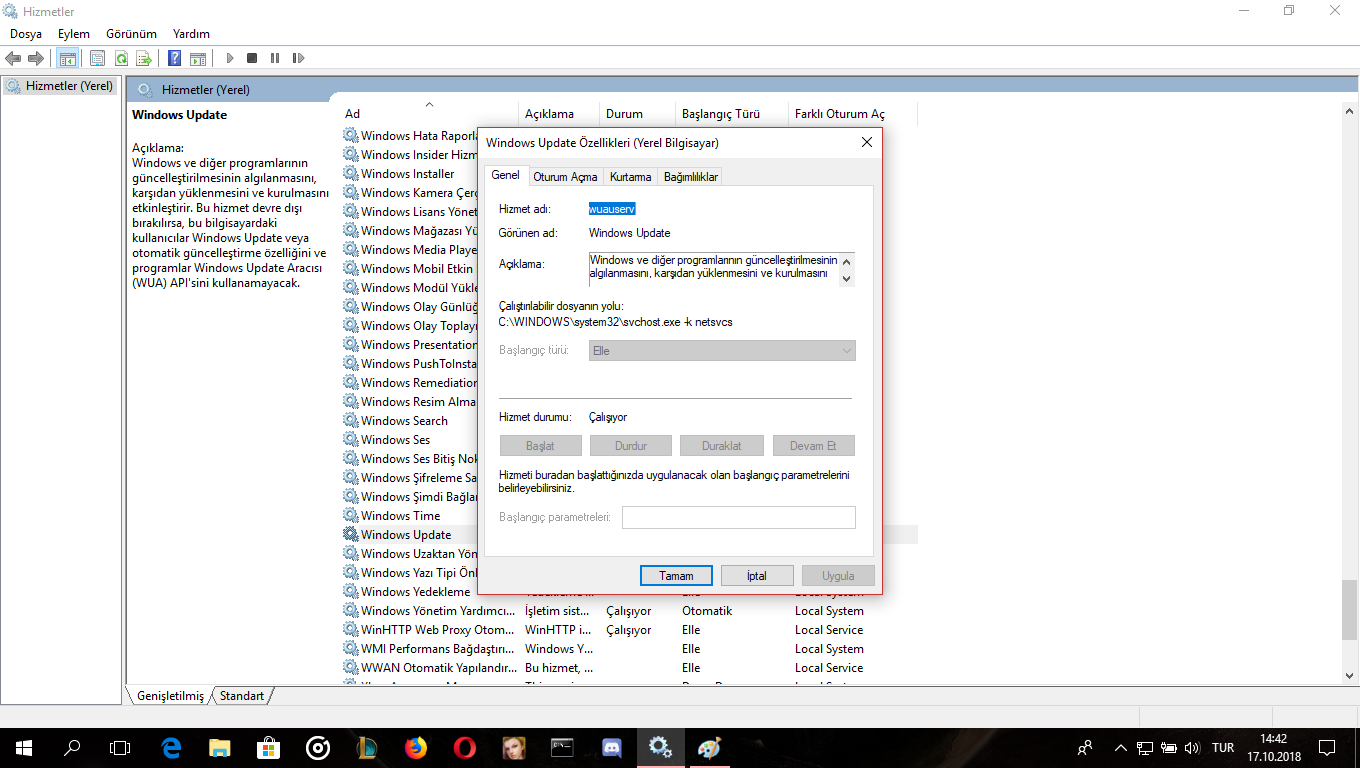Screen dimensions: 1360x768
Task: Click the Restart Service icon in toolbar
Action: [x=298, y=58]
